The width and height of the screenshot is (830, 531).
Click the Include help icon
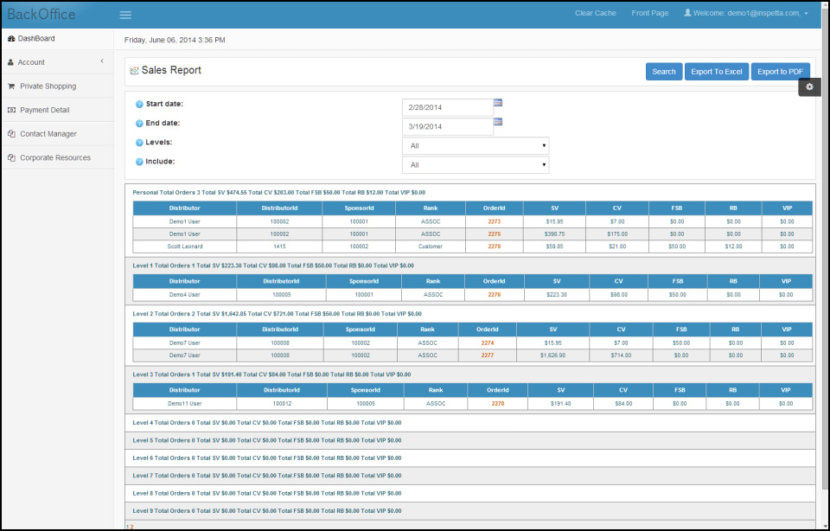click(139, 161)
